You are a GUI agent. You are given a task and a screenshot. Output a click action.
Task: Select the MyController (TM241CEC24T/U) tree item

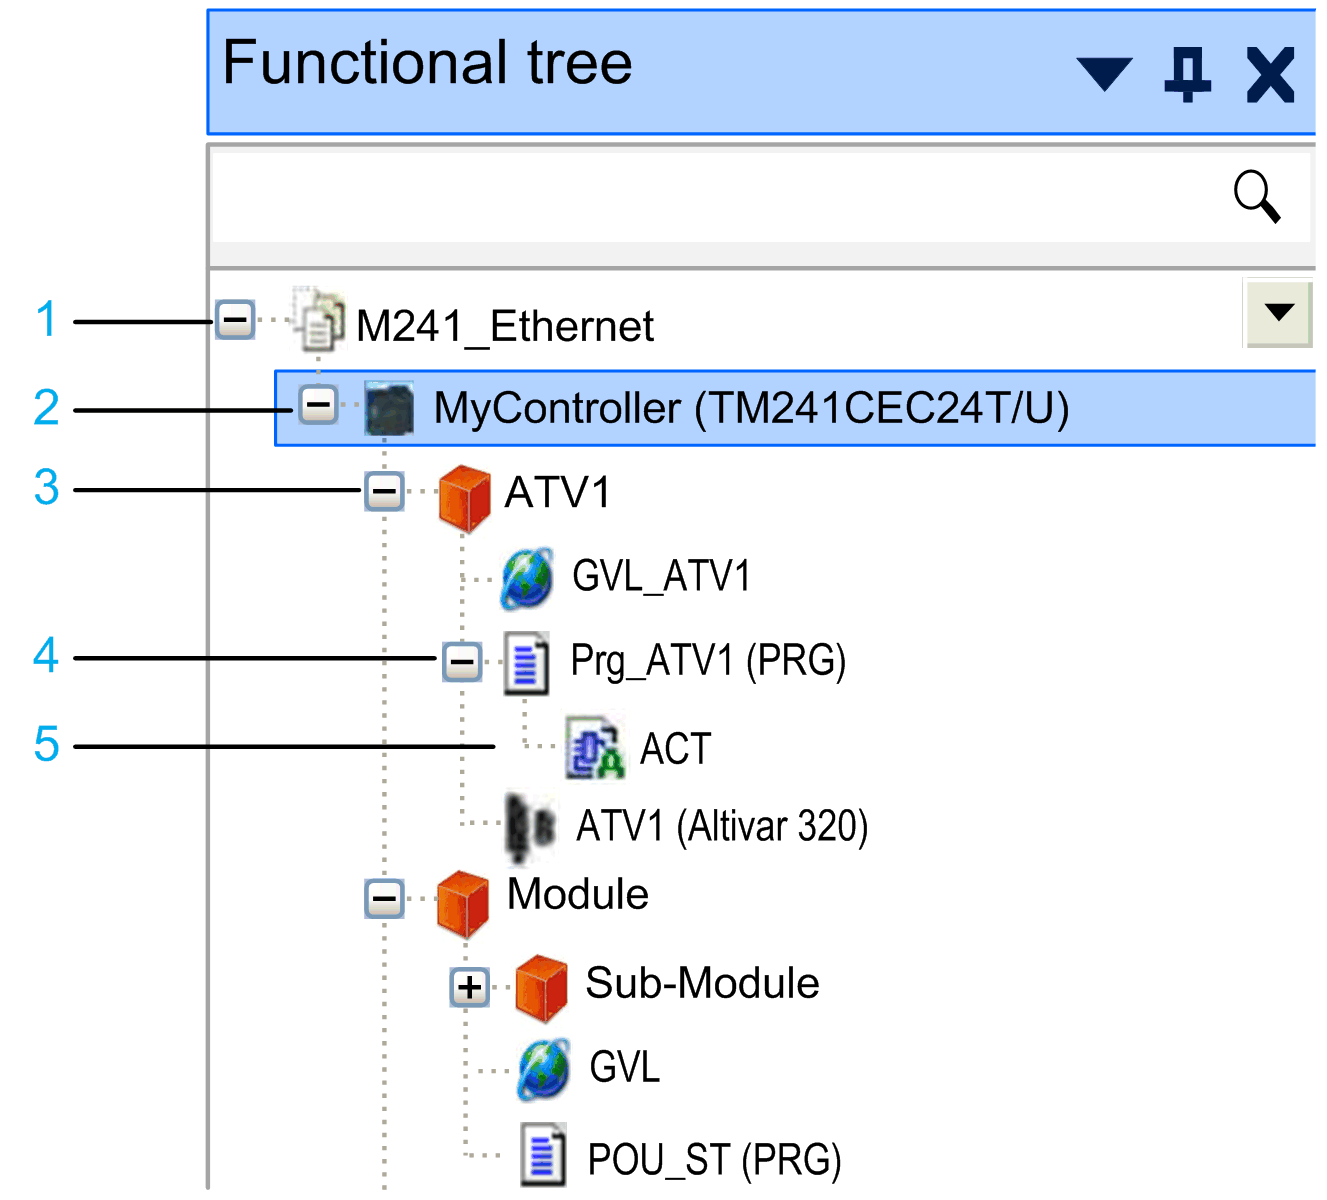click(x=750, y=408)
